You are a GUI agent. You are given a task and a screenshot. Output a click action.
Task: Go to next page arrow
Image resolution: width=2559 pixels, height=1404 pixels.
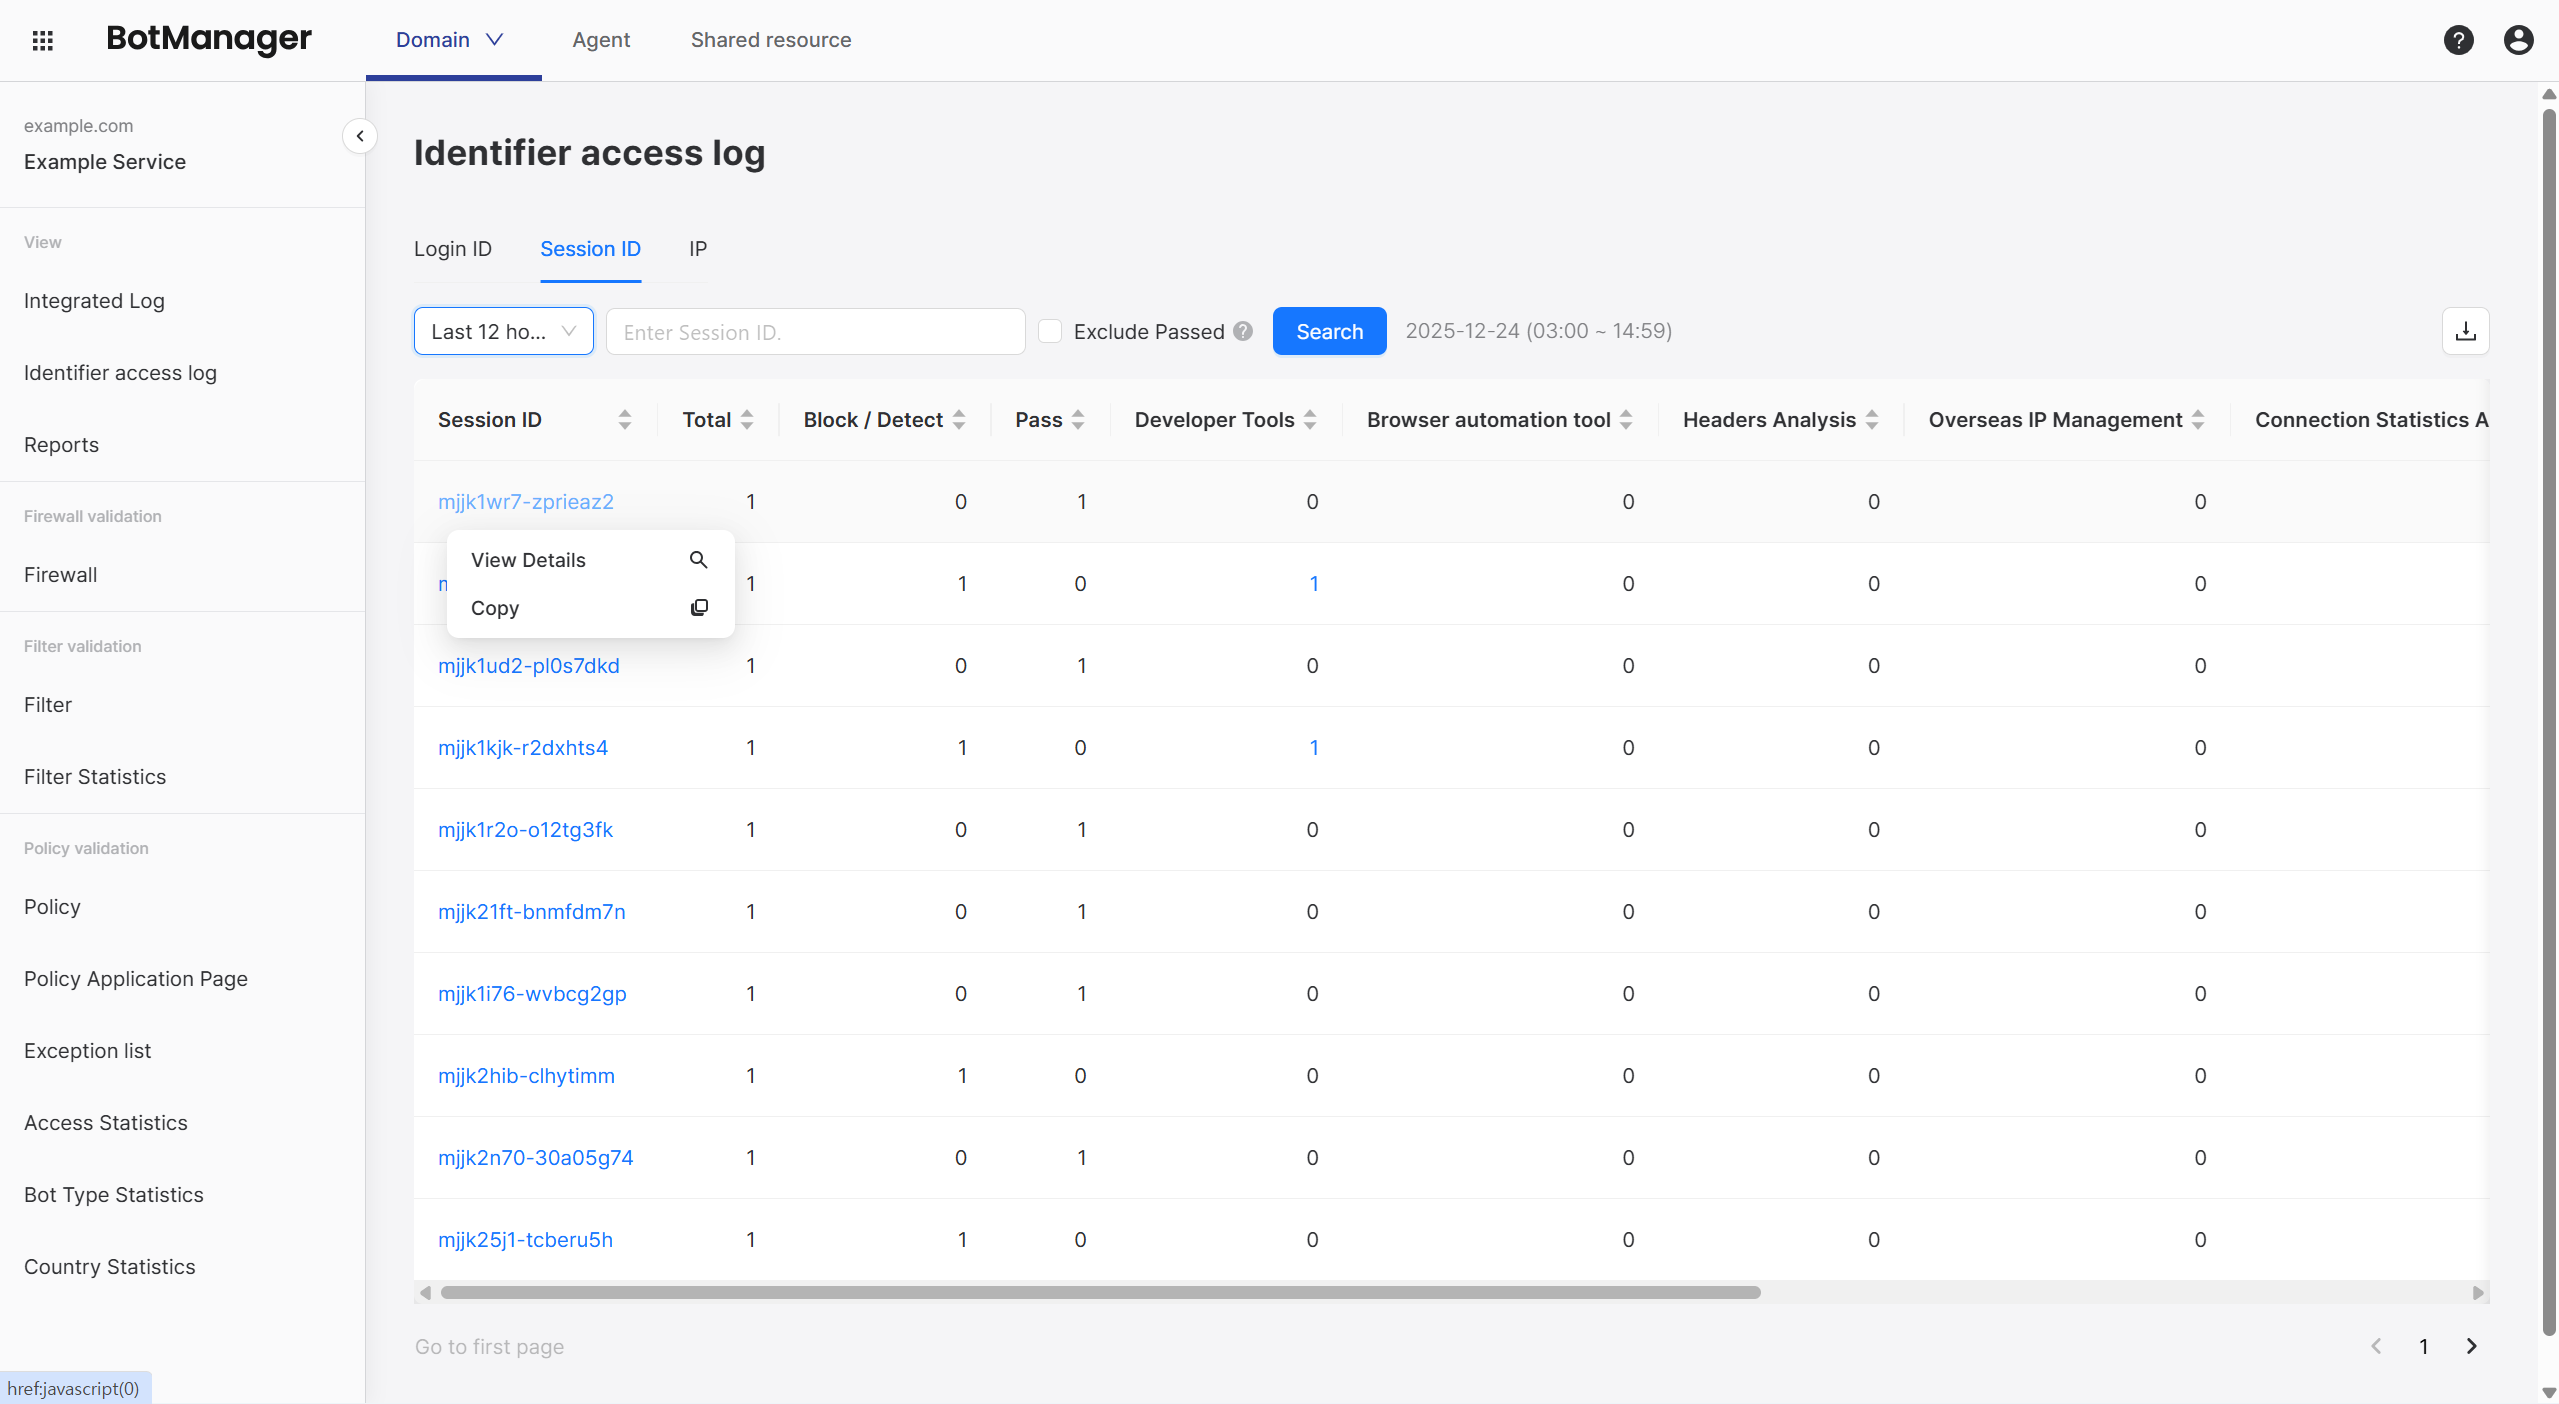click(x=2471, y=1346)
